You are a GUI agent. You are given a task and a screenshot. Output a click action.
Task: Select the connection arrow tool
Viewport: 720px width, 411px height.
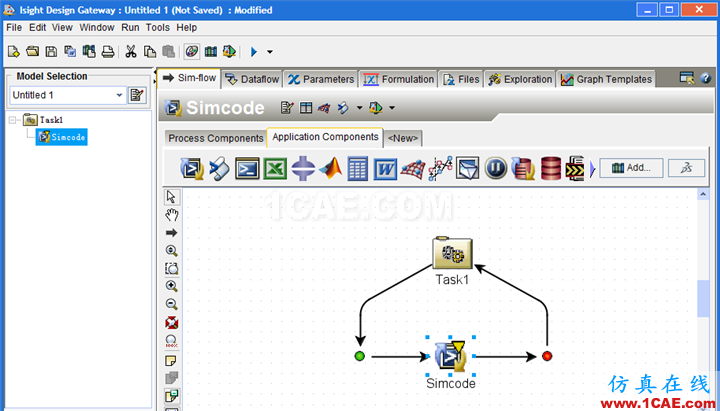(x=172, y=233)
